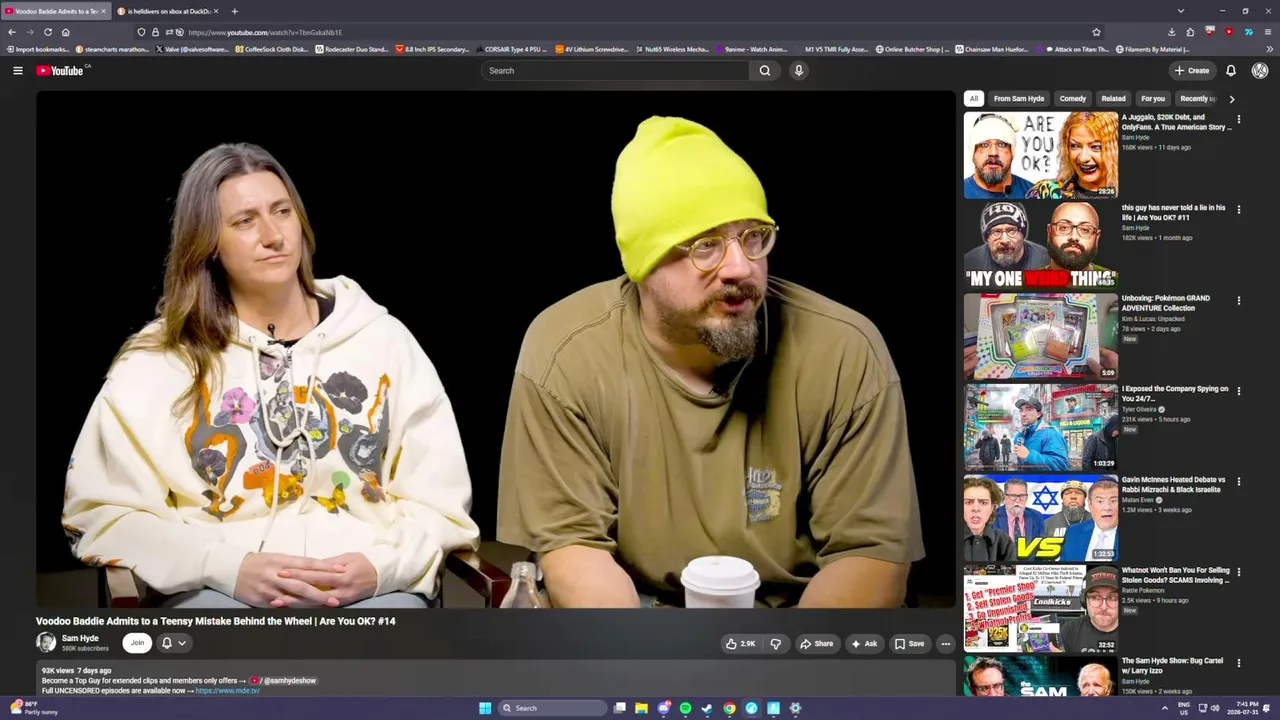Image resolution: width=1280 pixels, height=720 pixels.
Task: Click the video player frame
Action: point(496,349)
